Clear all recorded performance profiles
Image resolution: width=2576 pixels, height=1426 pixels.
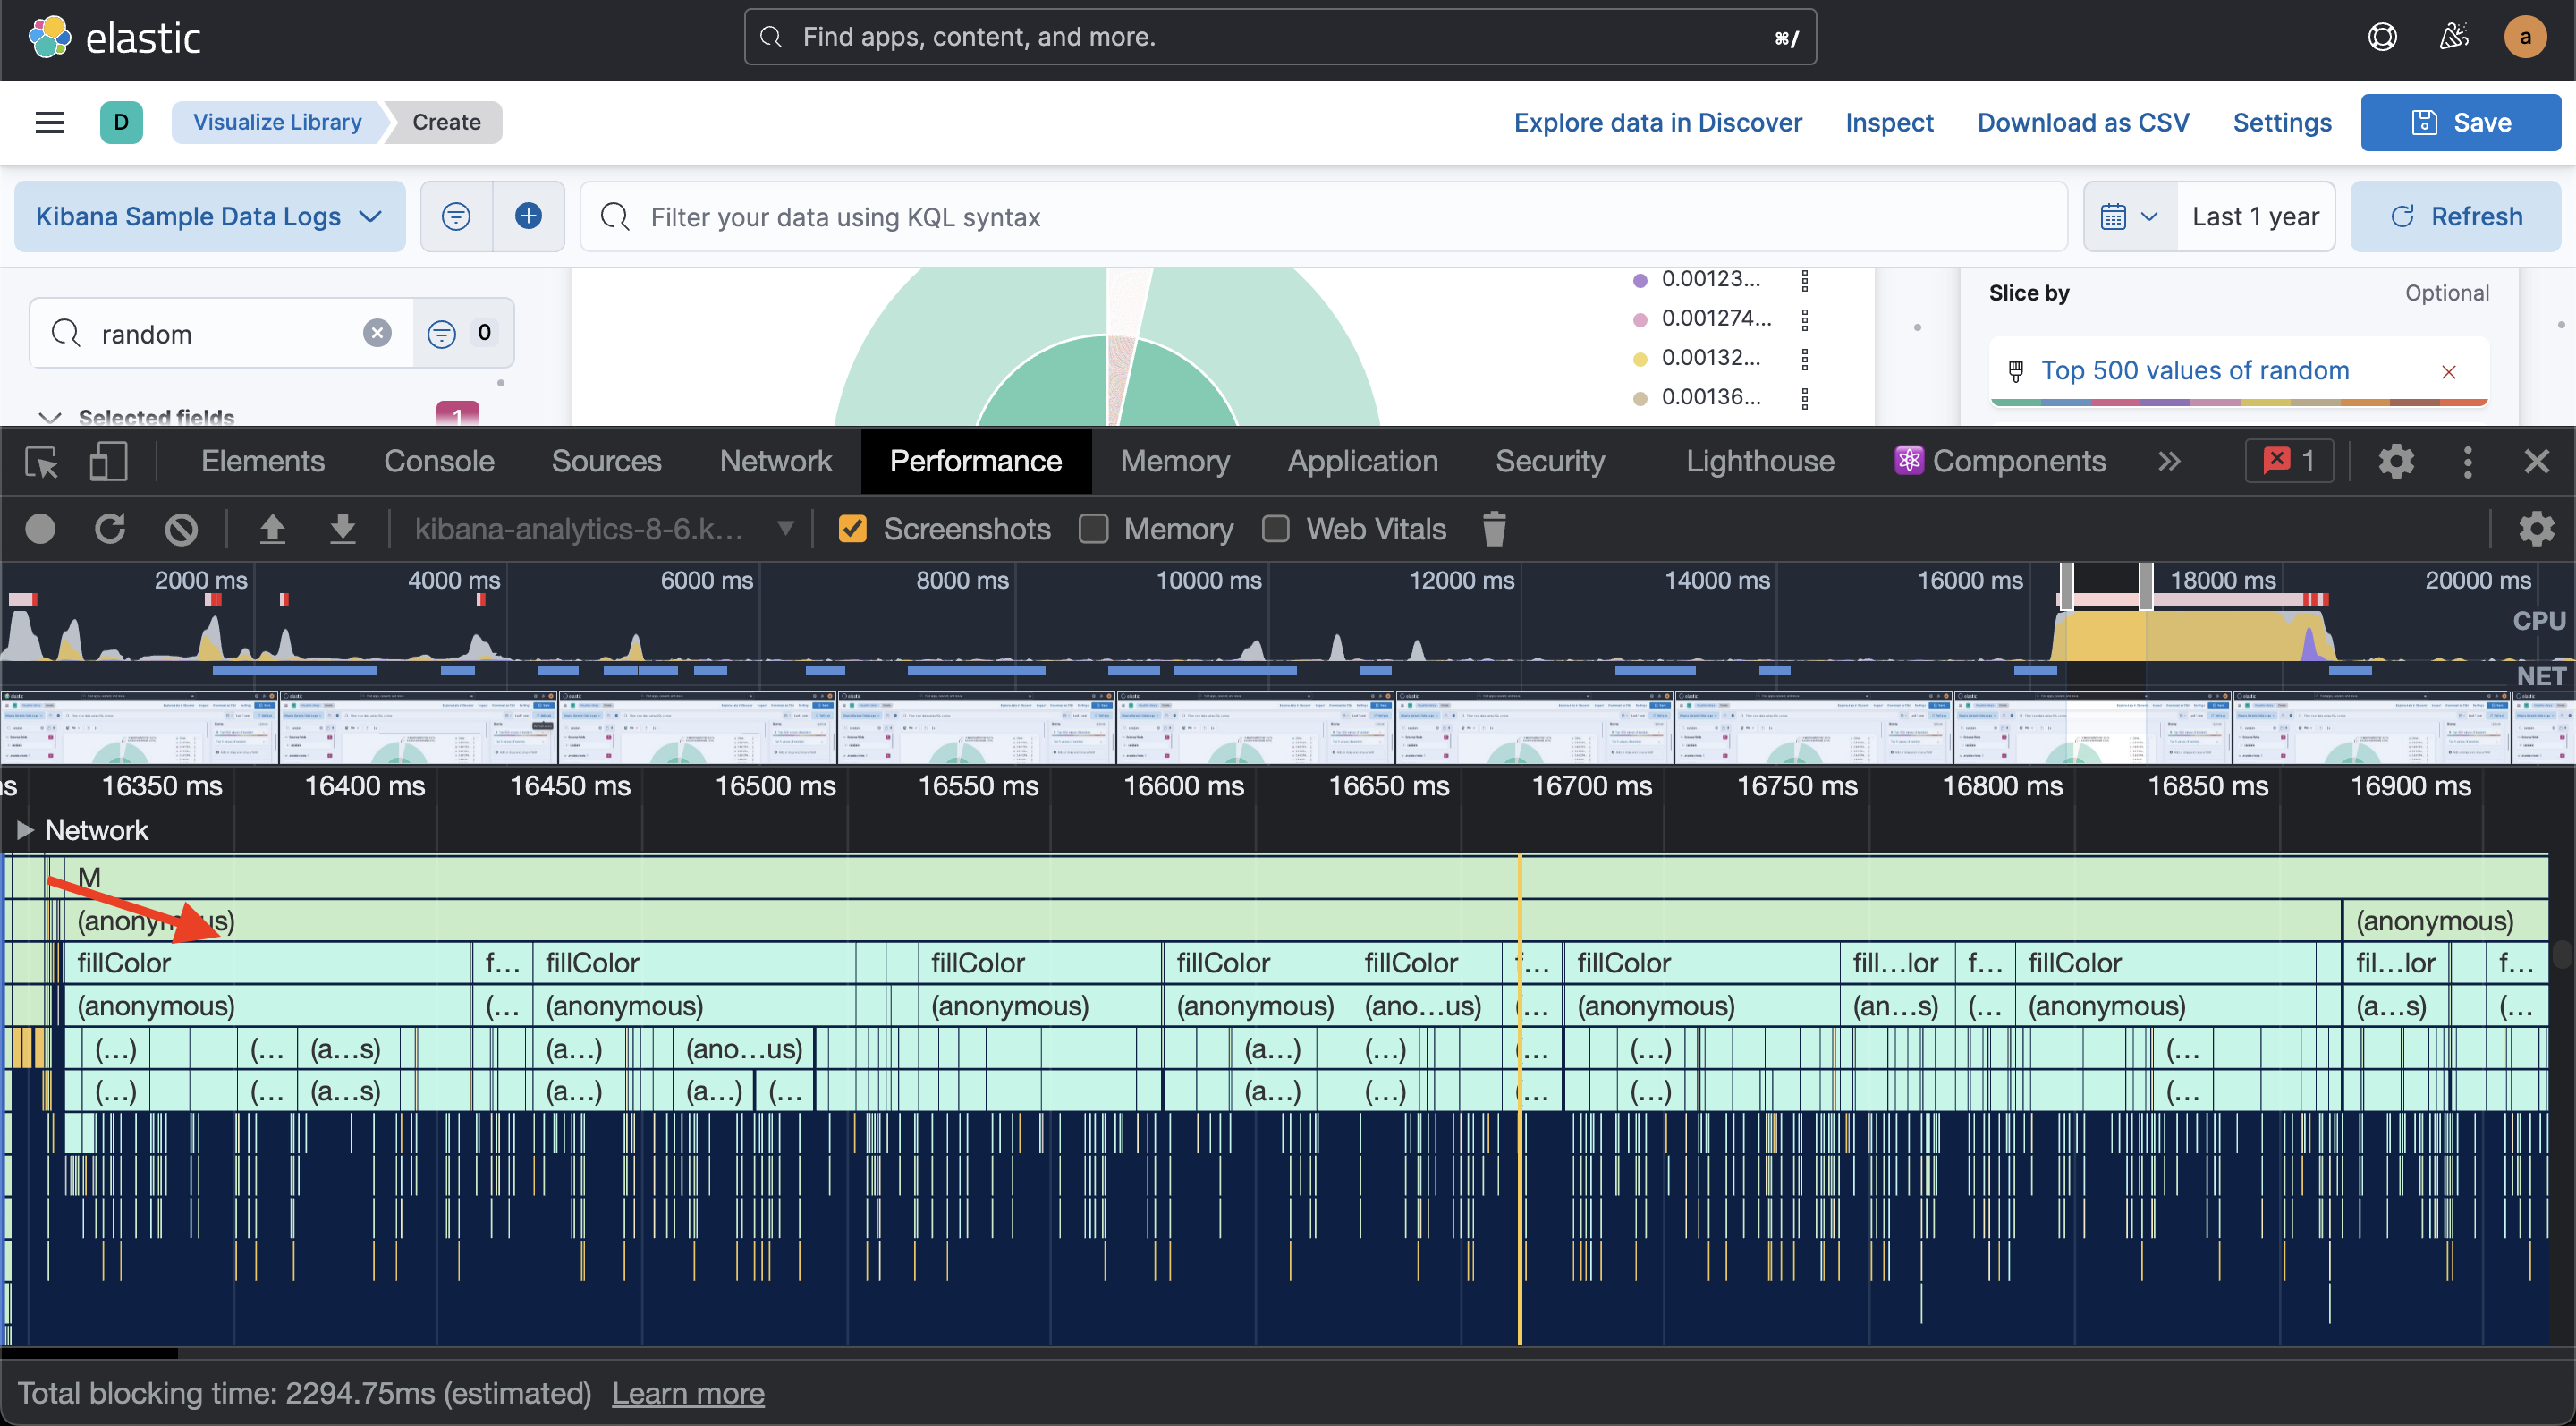point(181,529)
